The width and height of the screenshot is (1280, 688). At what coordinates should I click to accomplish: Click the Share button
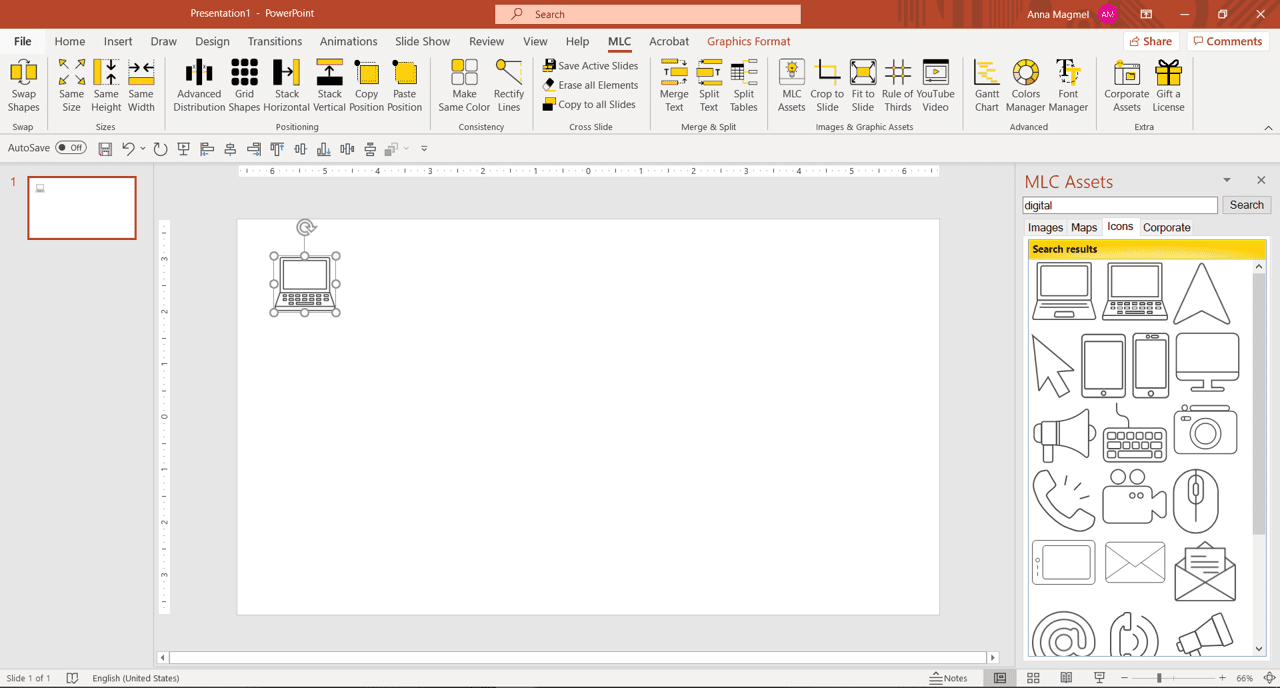tap(1151, 42)
